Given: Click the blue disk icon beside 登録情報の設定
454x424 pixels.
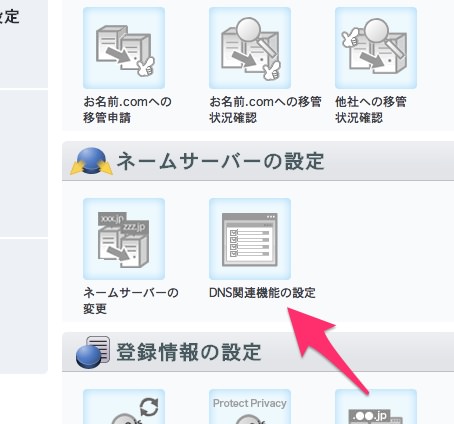Looking at the screenshot, I should click(93, 352).
